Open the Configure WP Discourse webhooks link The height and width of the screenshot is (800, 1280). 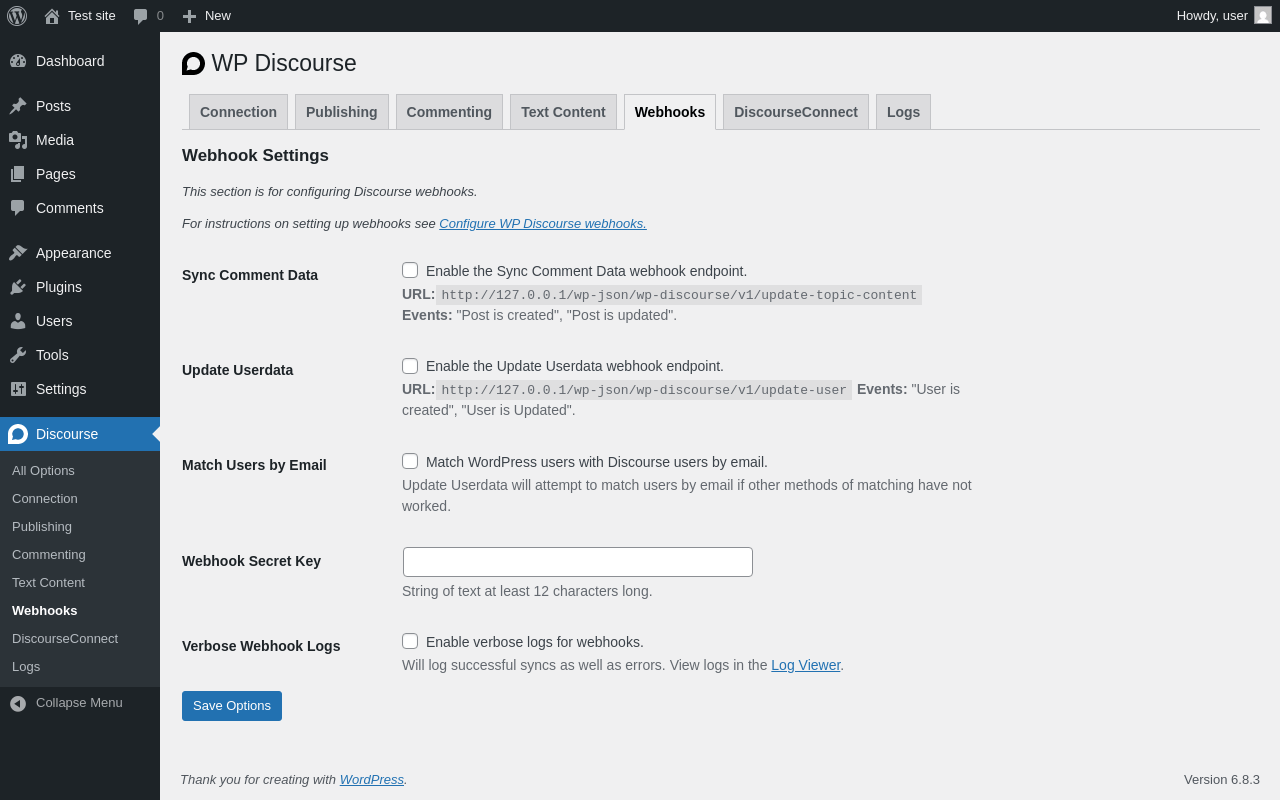543,224
